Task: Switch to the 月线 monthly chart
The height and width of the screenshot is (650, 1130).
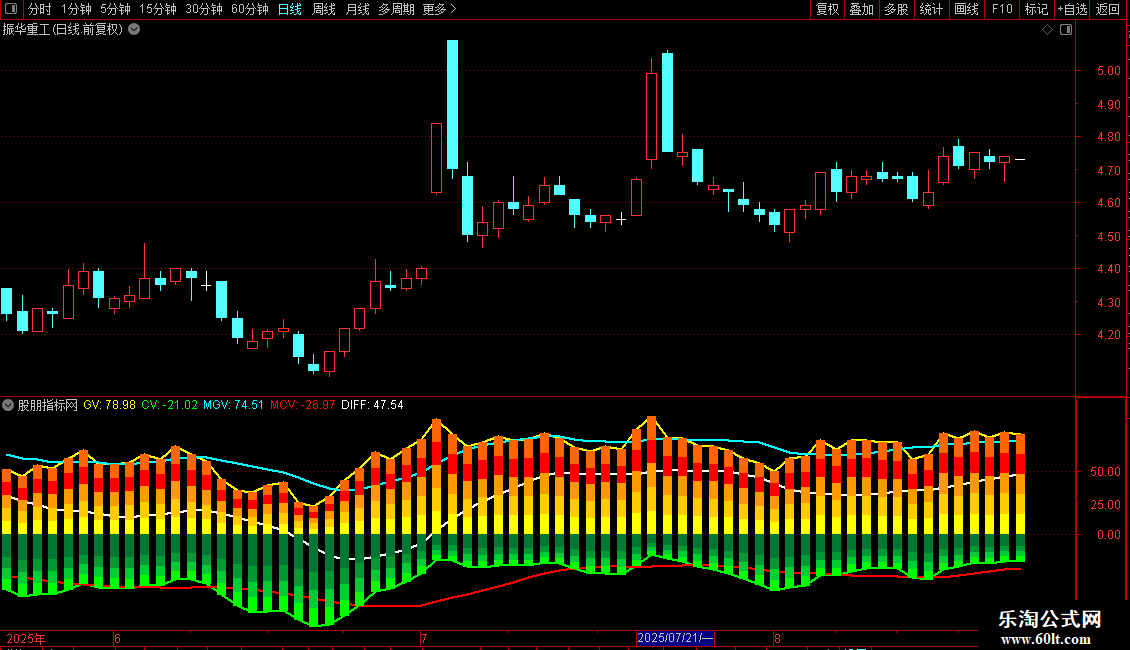Action: tap(357, 9)
